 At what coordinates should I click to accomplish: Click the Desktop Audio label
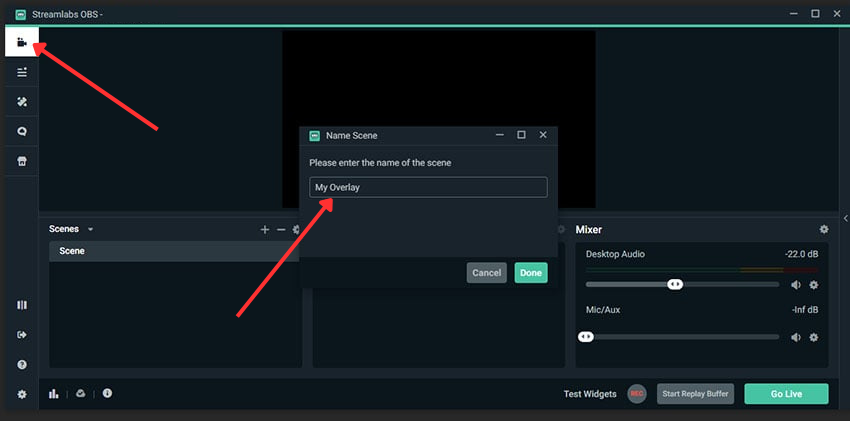pyautogui.click(x=615, y=254)
